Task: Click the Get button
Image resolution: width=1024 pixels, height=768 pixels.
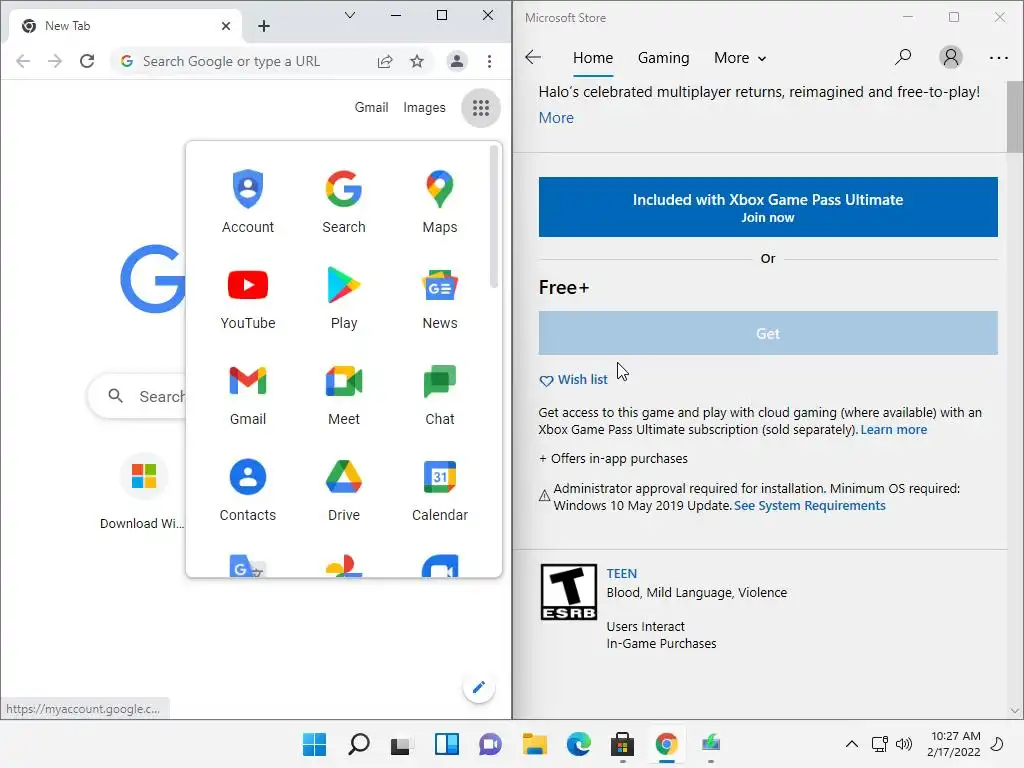Action: 767,334
